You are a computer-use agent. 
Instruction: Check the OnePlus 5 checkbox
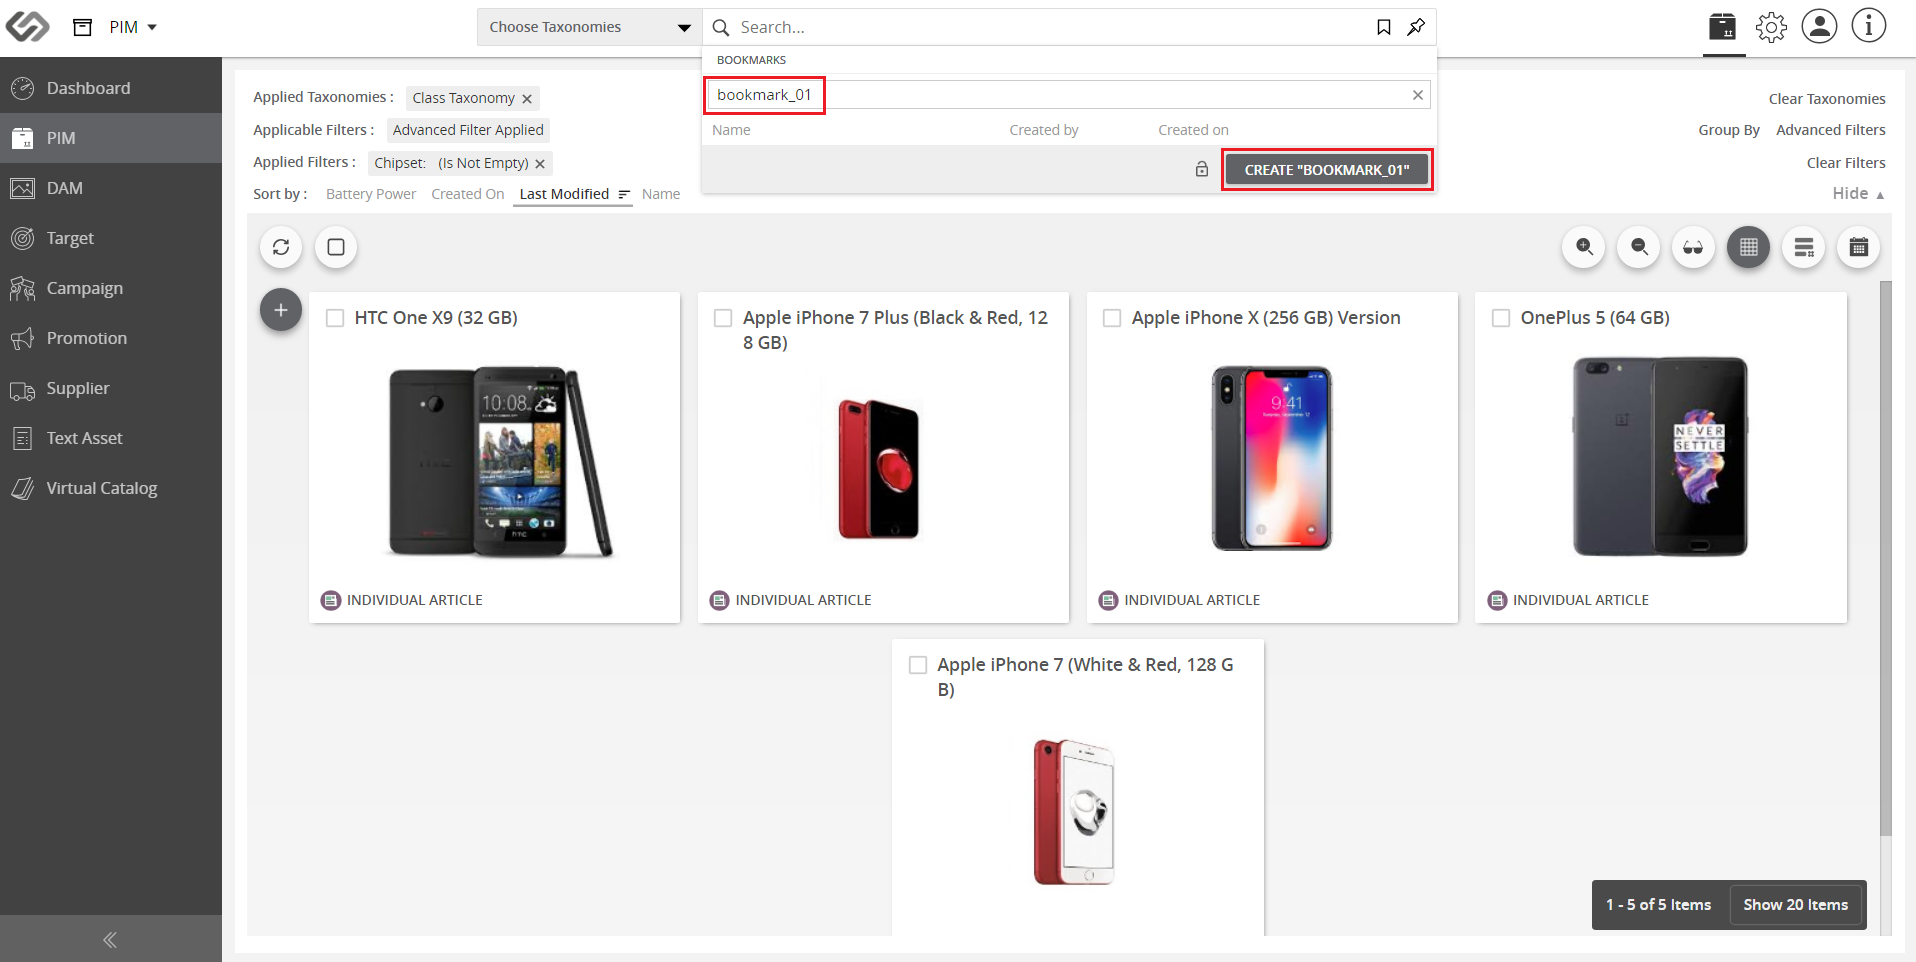tap(1501, 318)
